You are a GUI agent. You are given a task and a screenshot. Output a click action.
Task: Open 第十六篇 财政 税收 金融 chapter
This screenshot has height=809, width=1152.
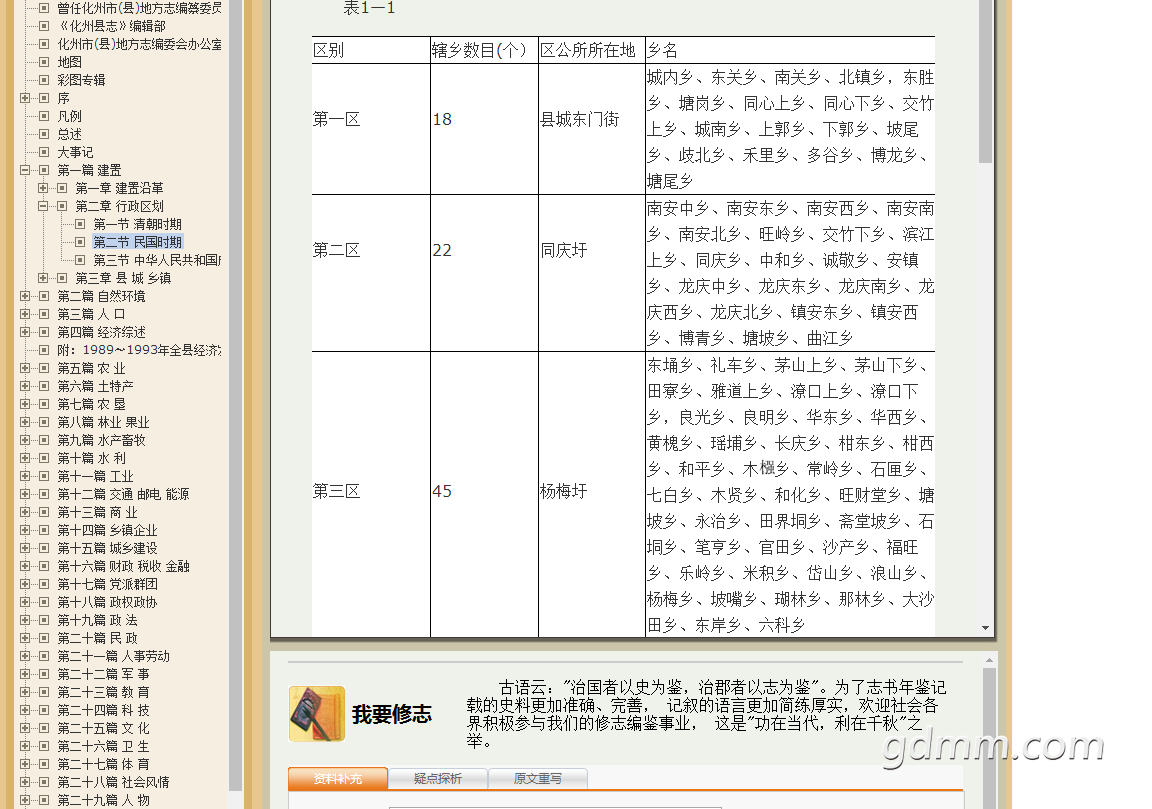(x=123, y=566)
